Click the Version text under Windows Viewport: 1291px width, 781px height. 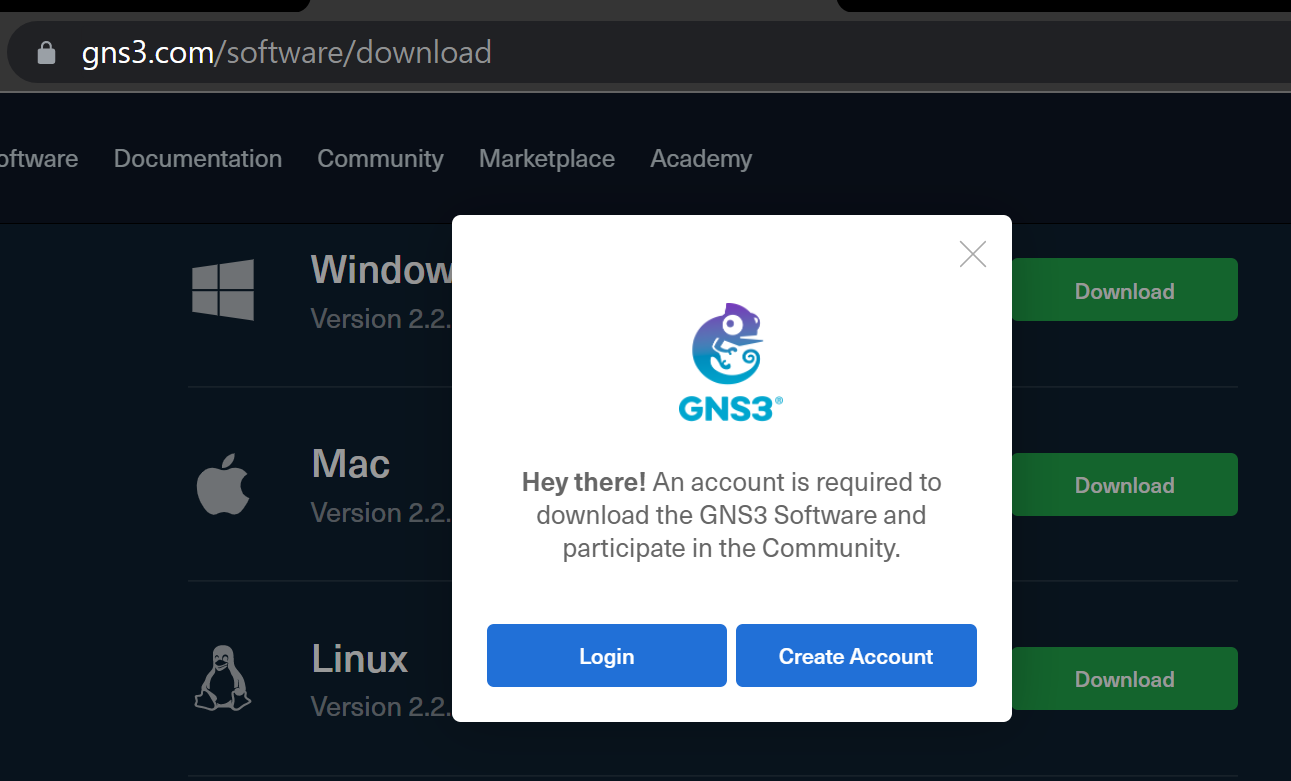click(x=381, y=319)
